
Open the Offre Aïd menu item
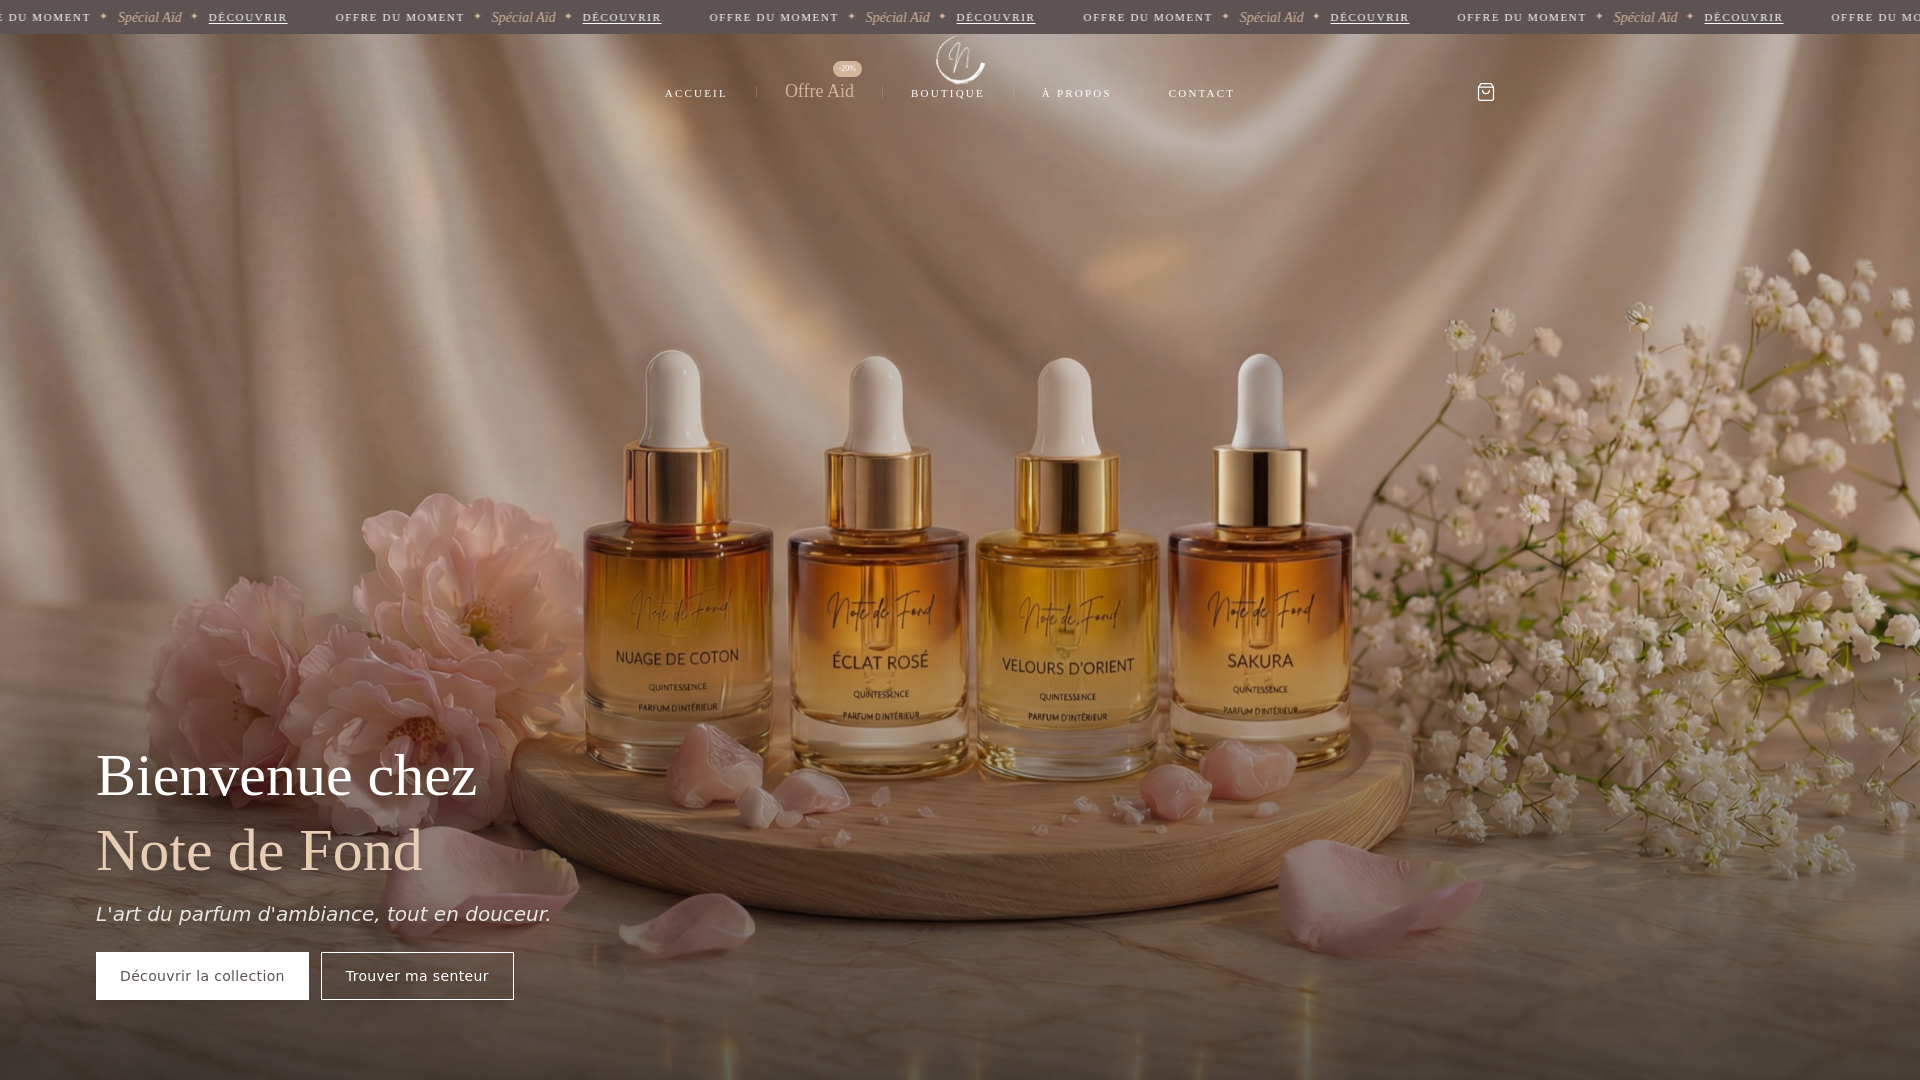pos(819,91)
